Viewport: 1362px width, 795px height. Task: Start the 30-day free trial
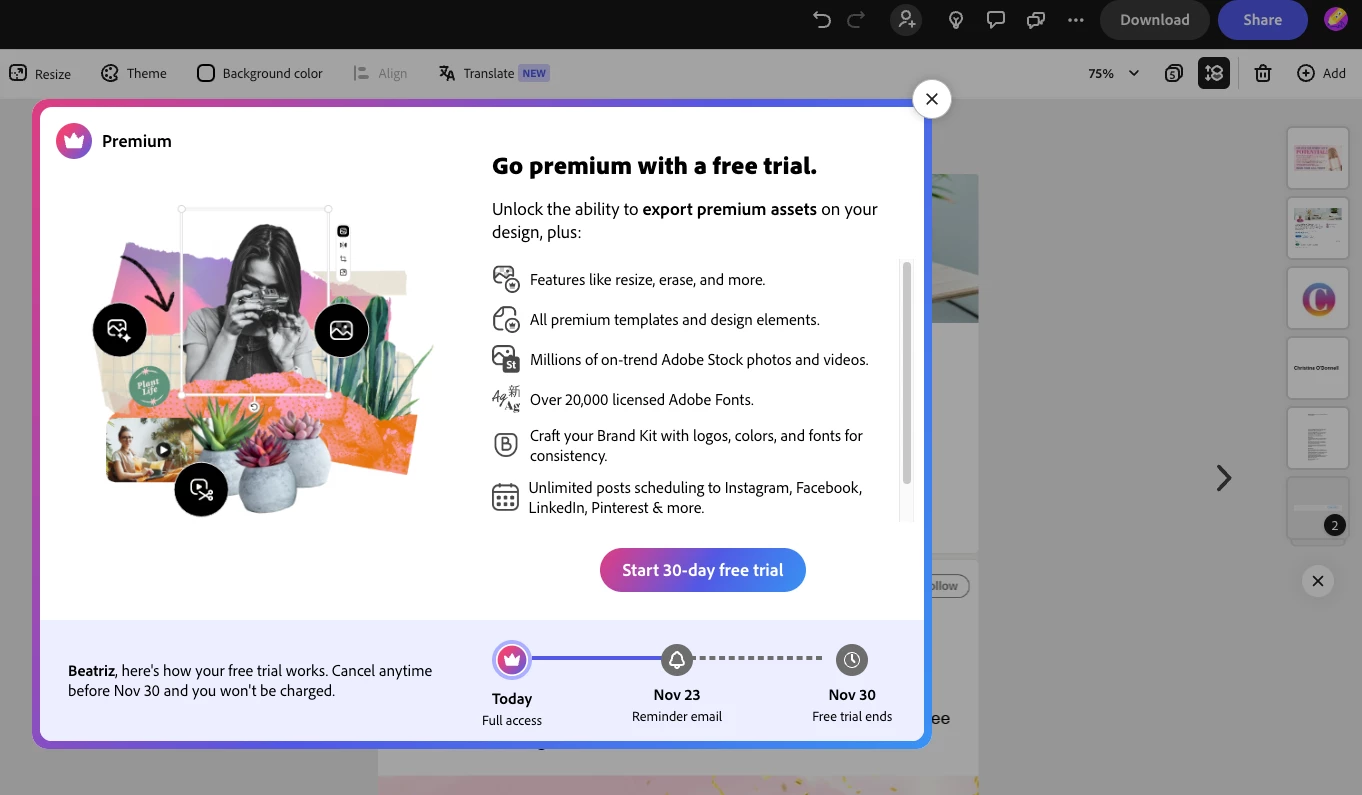703,570
